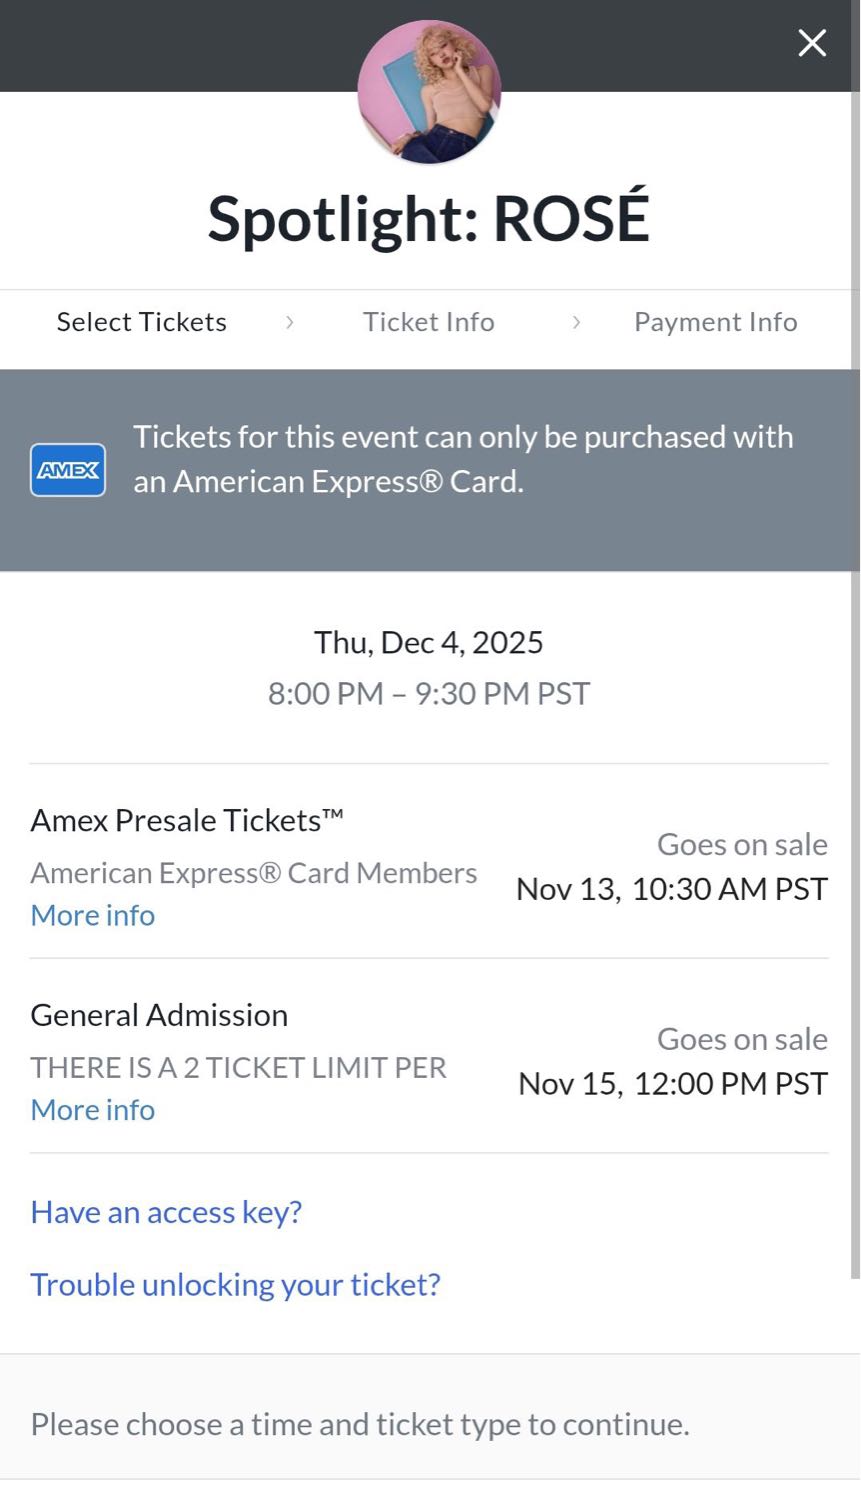Click the Thu, Dec 4, 2025 date

pyautogui.click(x=428, y=642)
